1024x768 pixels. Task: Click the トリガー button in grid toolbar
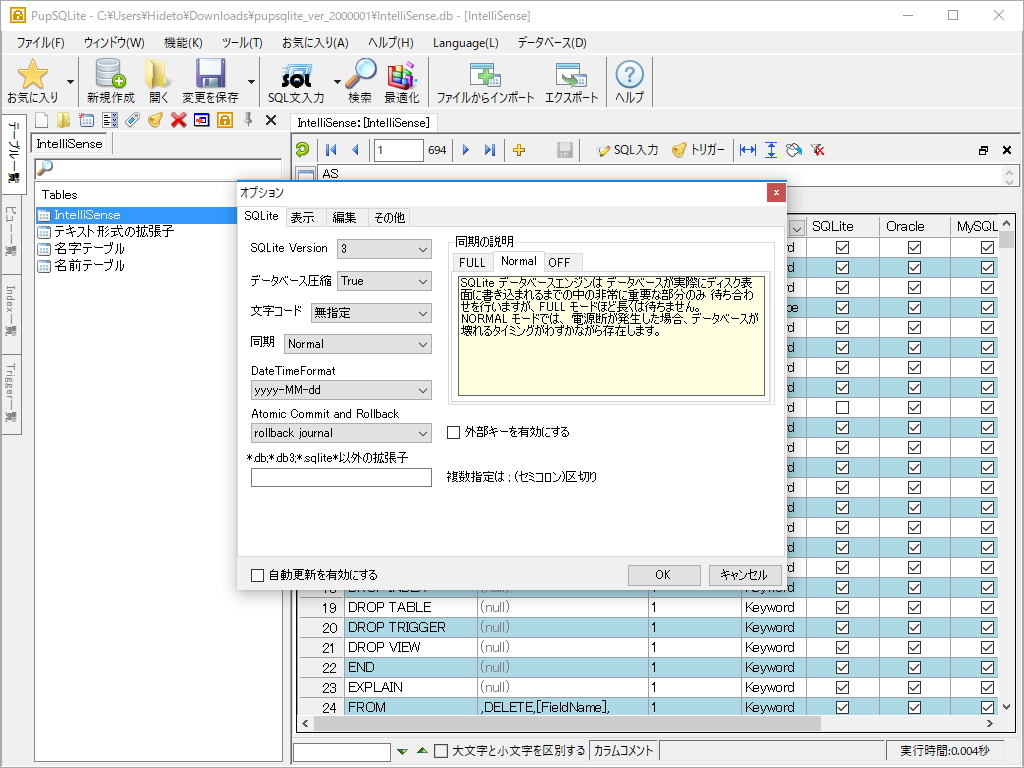pyautogui.click(x=698, y=150)
